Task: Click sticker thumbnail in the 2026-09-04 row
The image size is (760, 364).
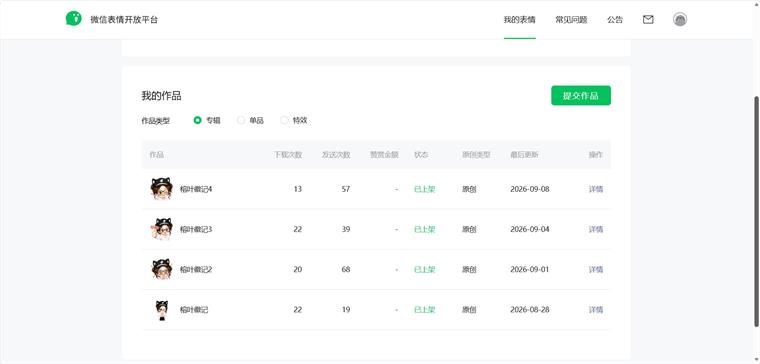Action: (x=161, y=229)
